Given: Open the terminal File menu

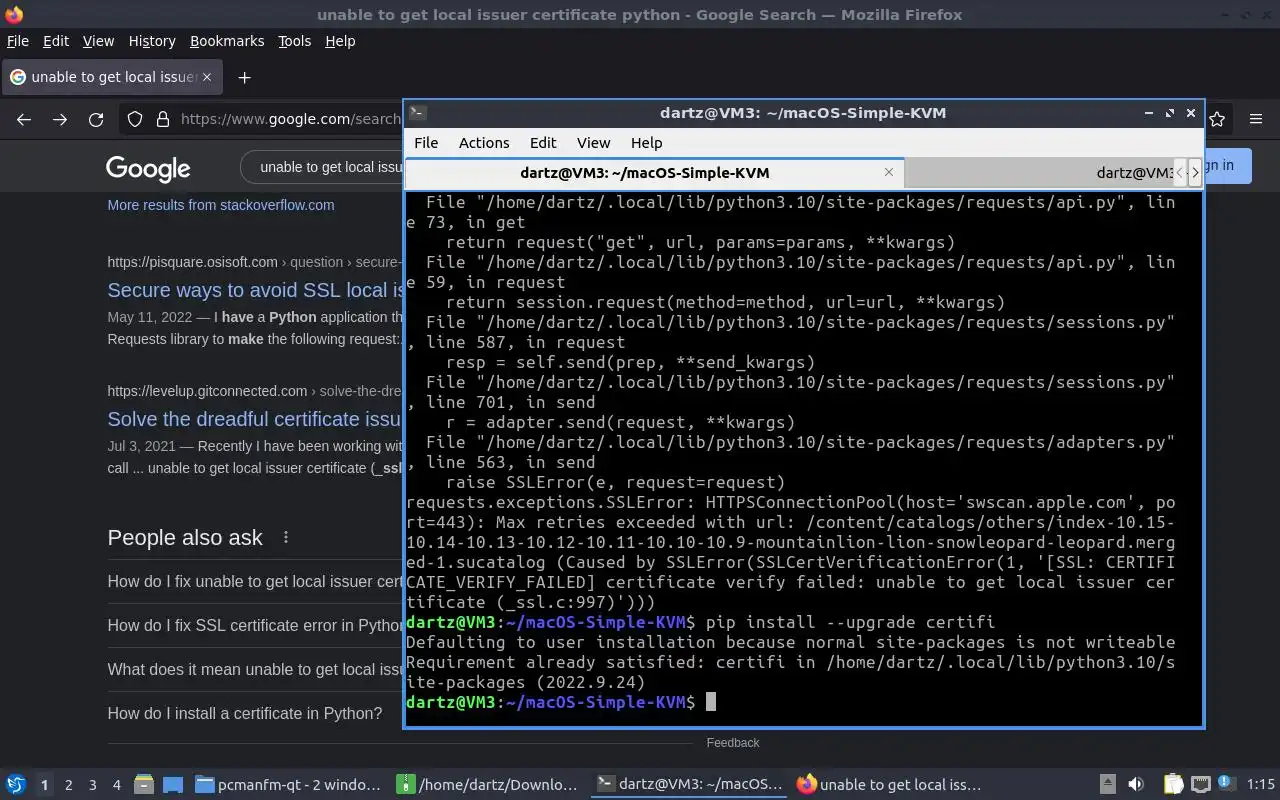Looking at the screenshot, I should coord(426,143).
